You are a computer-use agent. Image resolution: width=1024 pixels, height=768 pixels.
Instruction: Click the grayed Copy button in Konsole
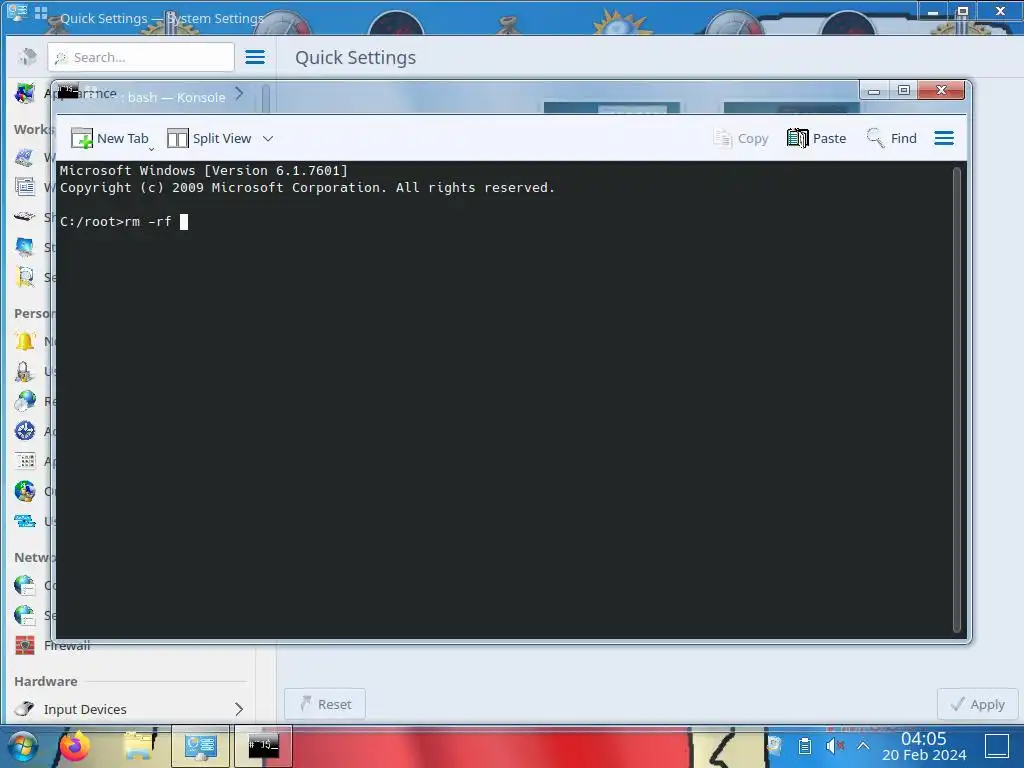pyautogui.click(x=741, y=138)
